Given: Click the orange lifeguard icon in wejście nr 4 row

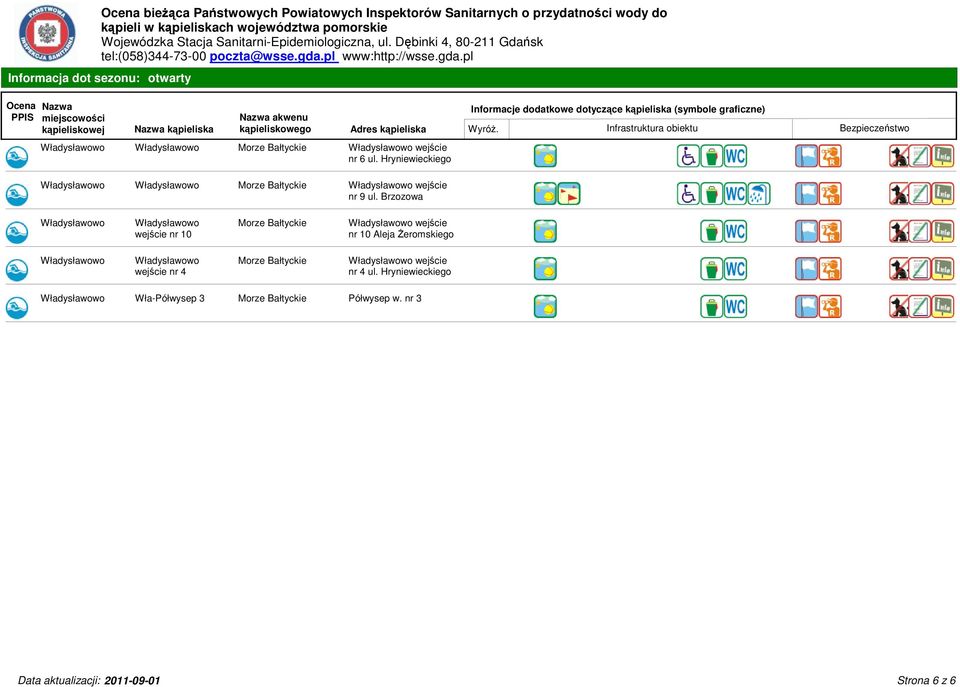Looking at the screenshot, I should pos(830,269).
